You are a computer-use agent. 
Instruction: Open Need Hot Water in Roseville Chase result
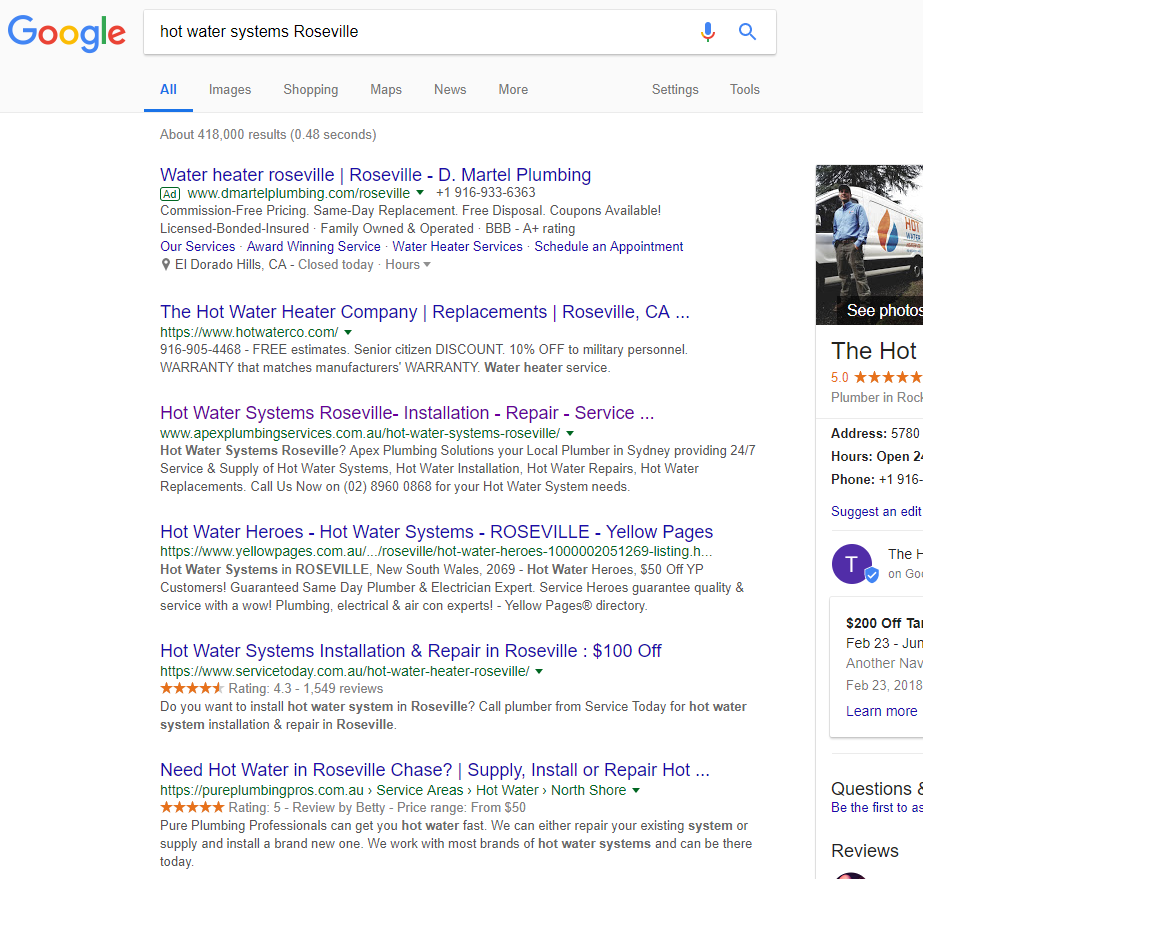pos(435,770)
